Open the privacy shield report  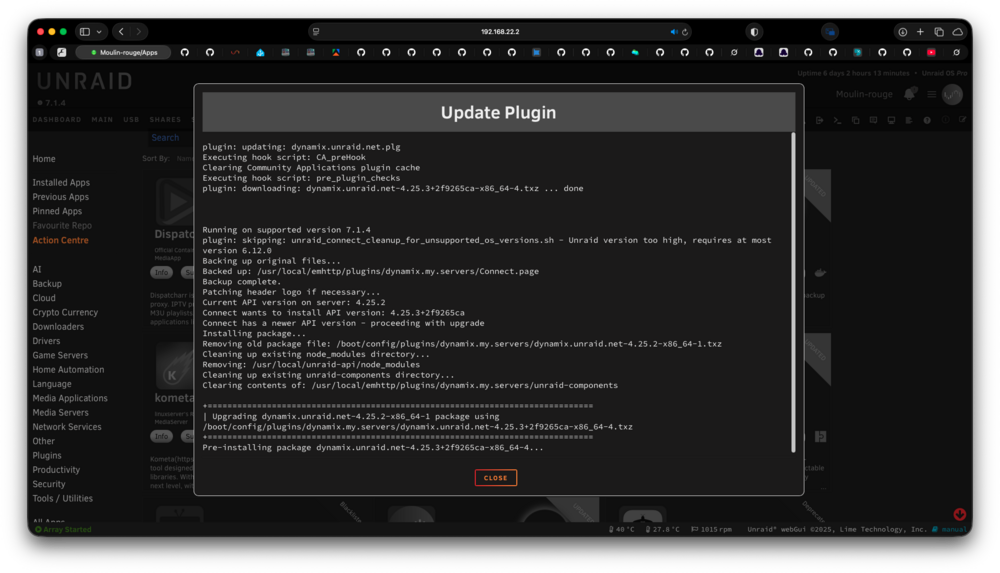coord(754,31)
